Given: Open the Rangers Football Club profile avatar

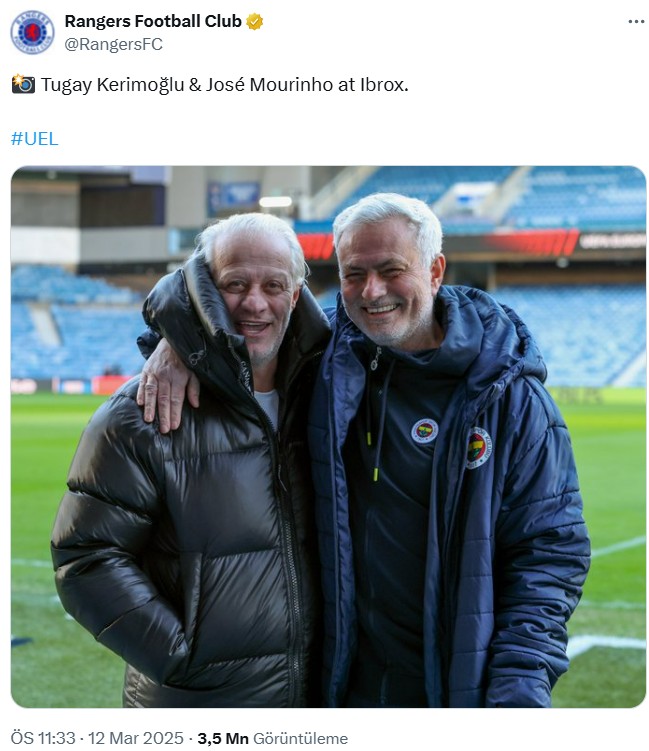Looking at the screenshot, I should click(32, 32).
